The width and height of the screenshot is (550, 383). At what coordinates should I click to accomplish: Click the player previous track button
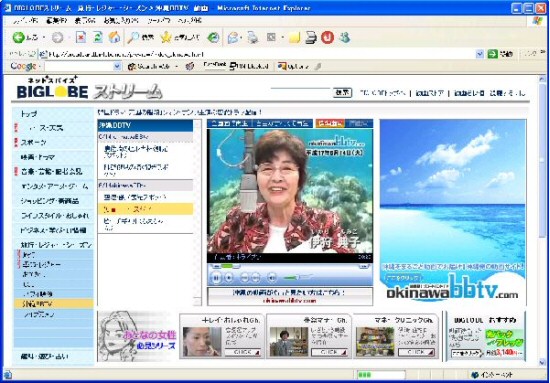(244, 278)
